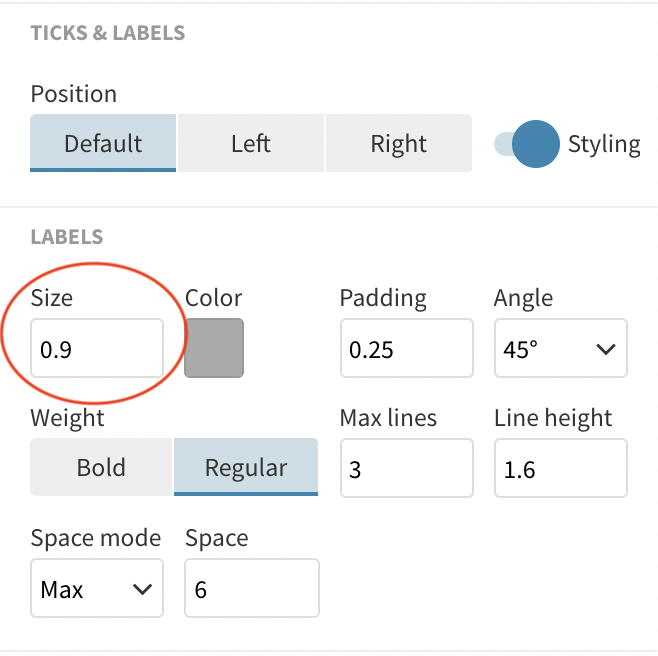Click the label Size input field
Image resolution: width=658 pixels, height=656 pixels.
click(96, 349)
